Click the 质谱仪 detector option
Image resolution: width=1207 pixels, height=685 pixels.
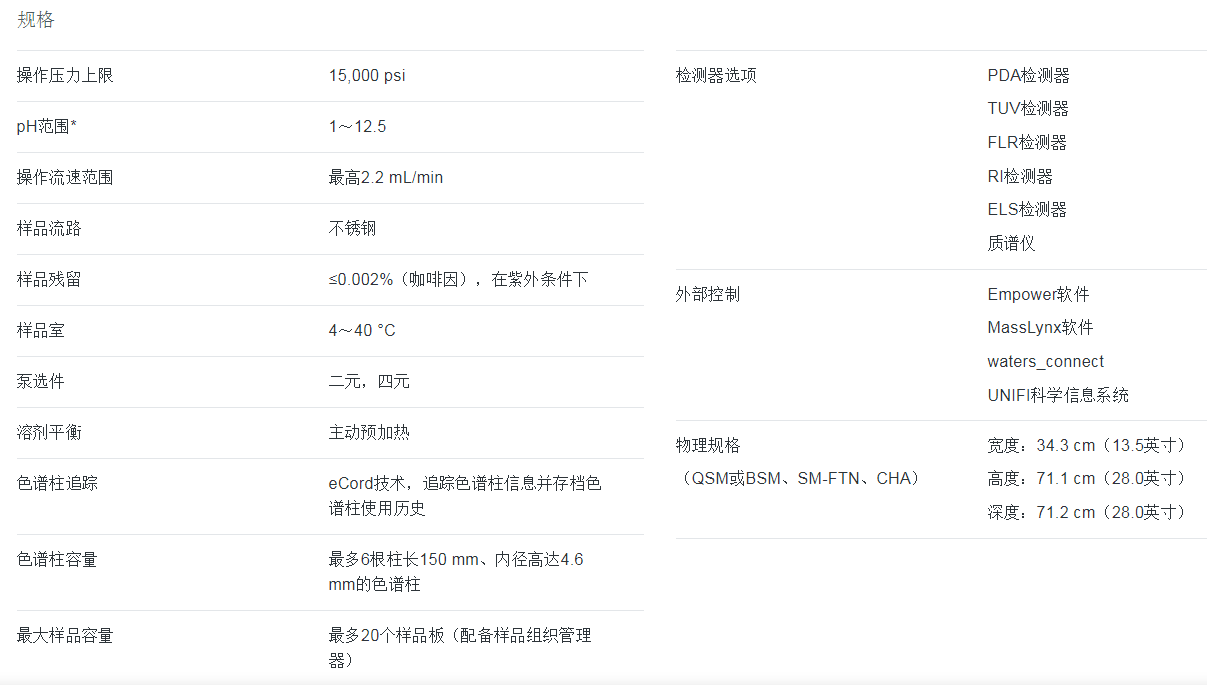[1011, 243]
